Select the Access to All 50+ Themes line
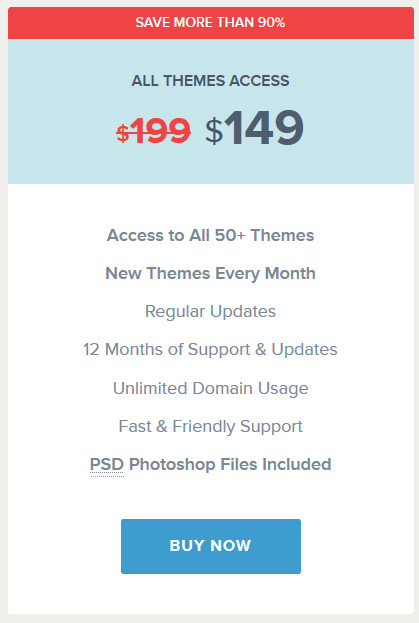Screen dimensions: 419x623 (x=210, y=235)
